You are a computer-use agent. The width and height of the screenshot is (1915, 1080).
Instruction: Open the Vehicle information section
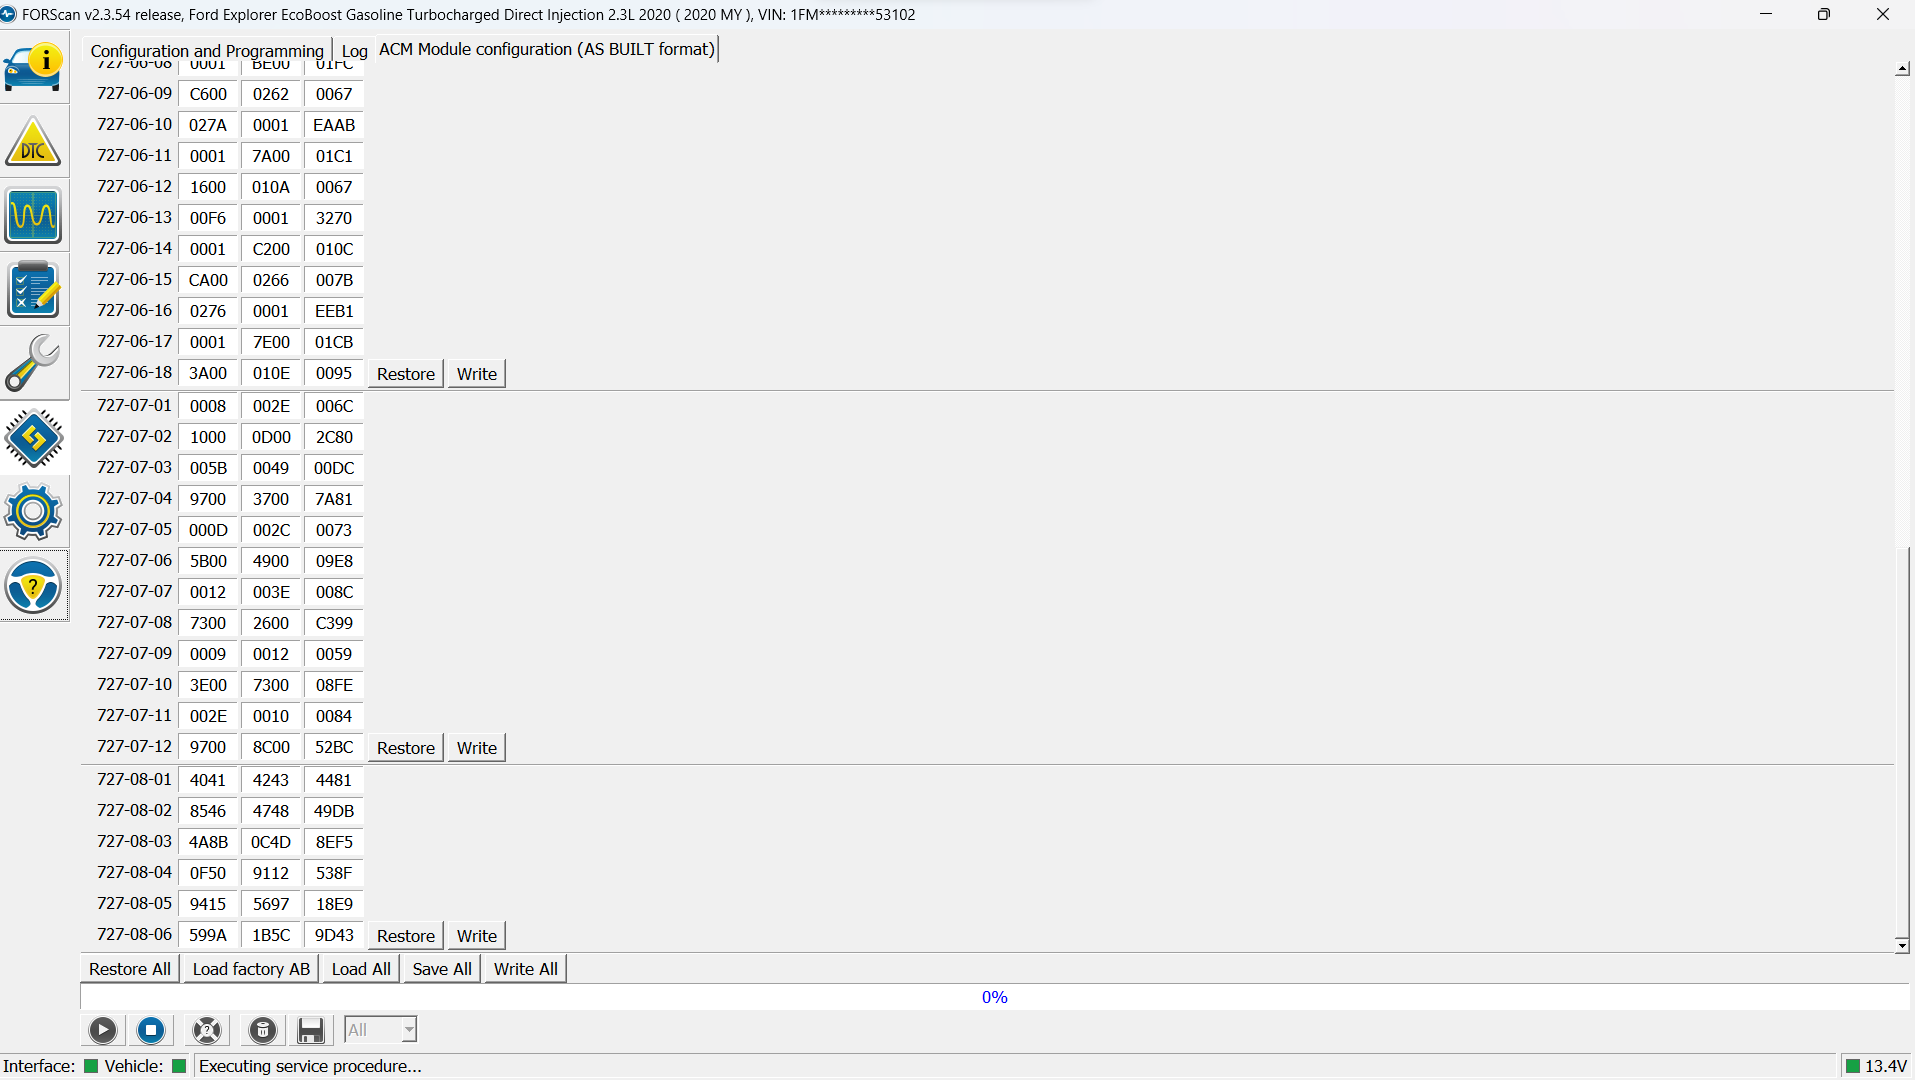(x=34, y=67)
